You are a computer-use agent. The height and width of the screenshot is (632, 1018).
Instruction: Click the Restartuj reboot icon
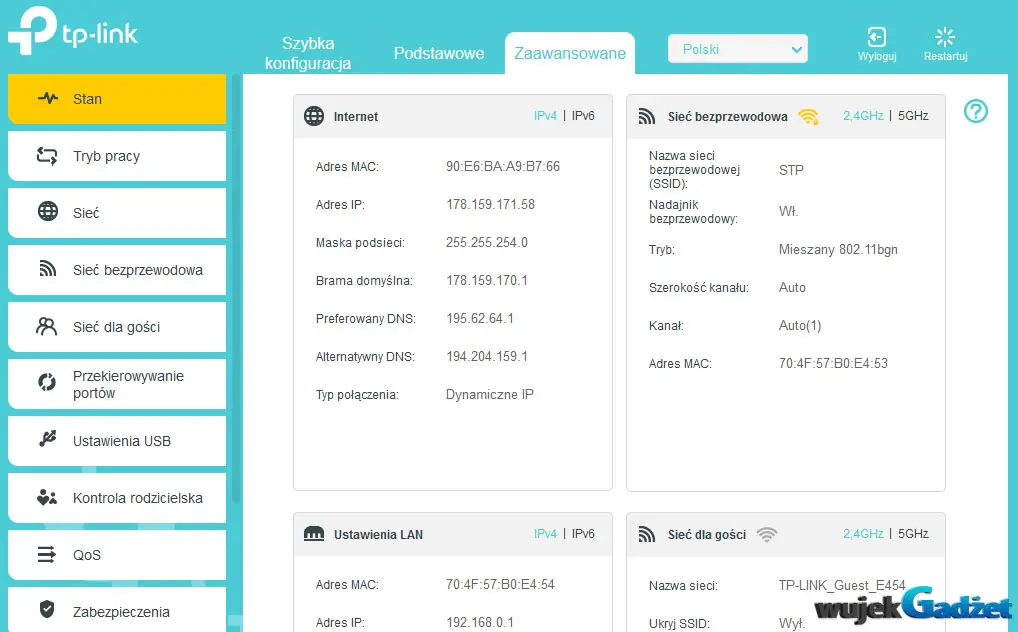pos(945,37)
